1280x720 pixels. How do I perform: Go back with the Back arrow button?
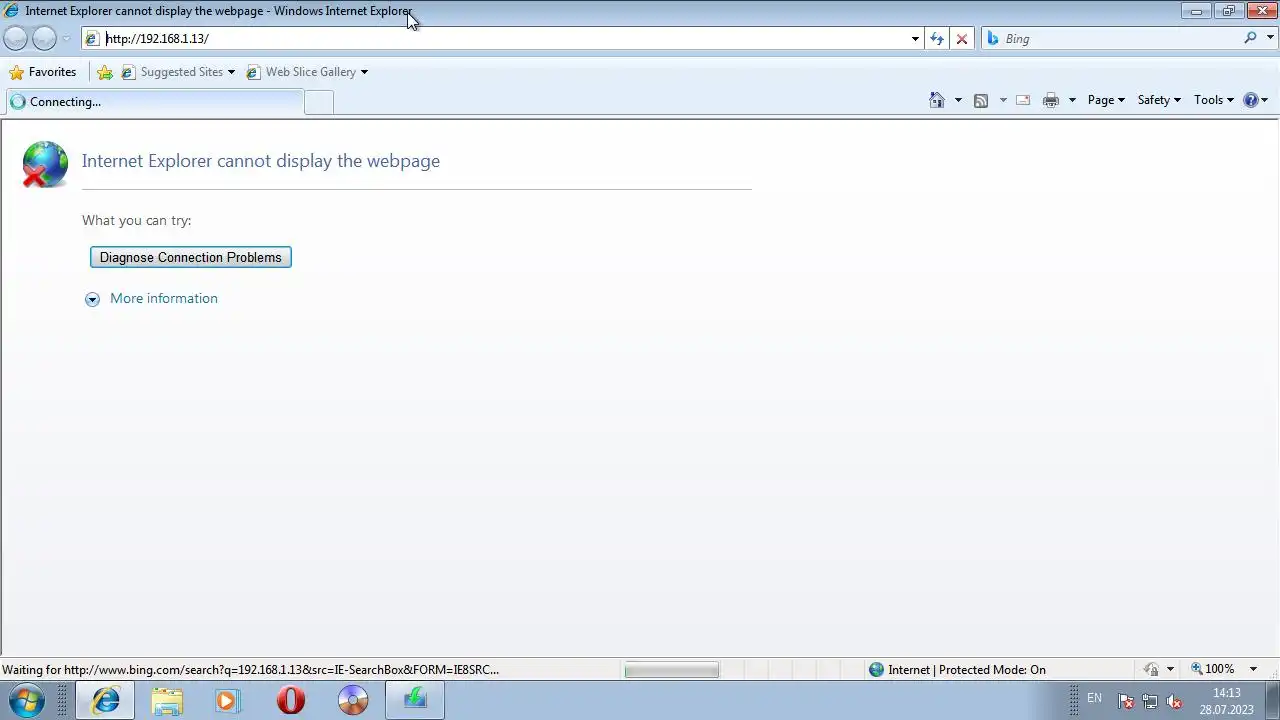15,38
